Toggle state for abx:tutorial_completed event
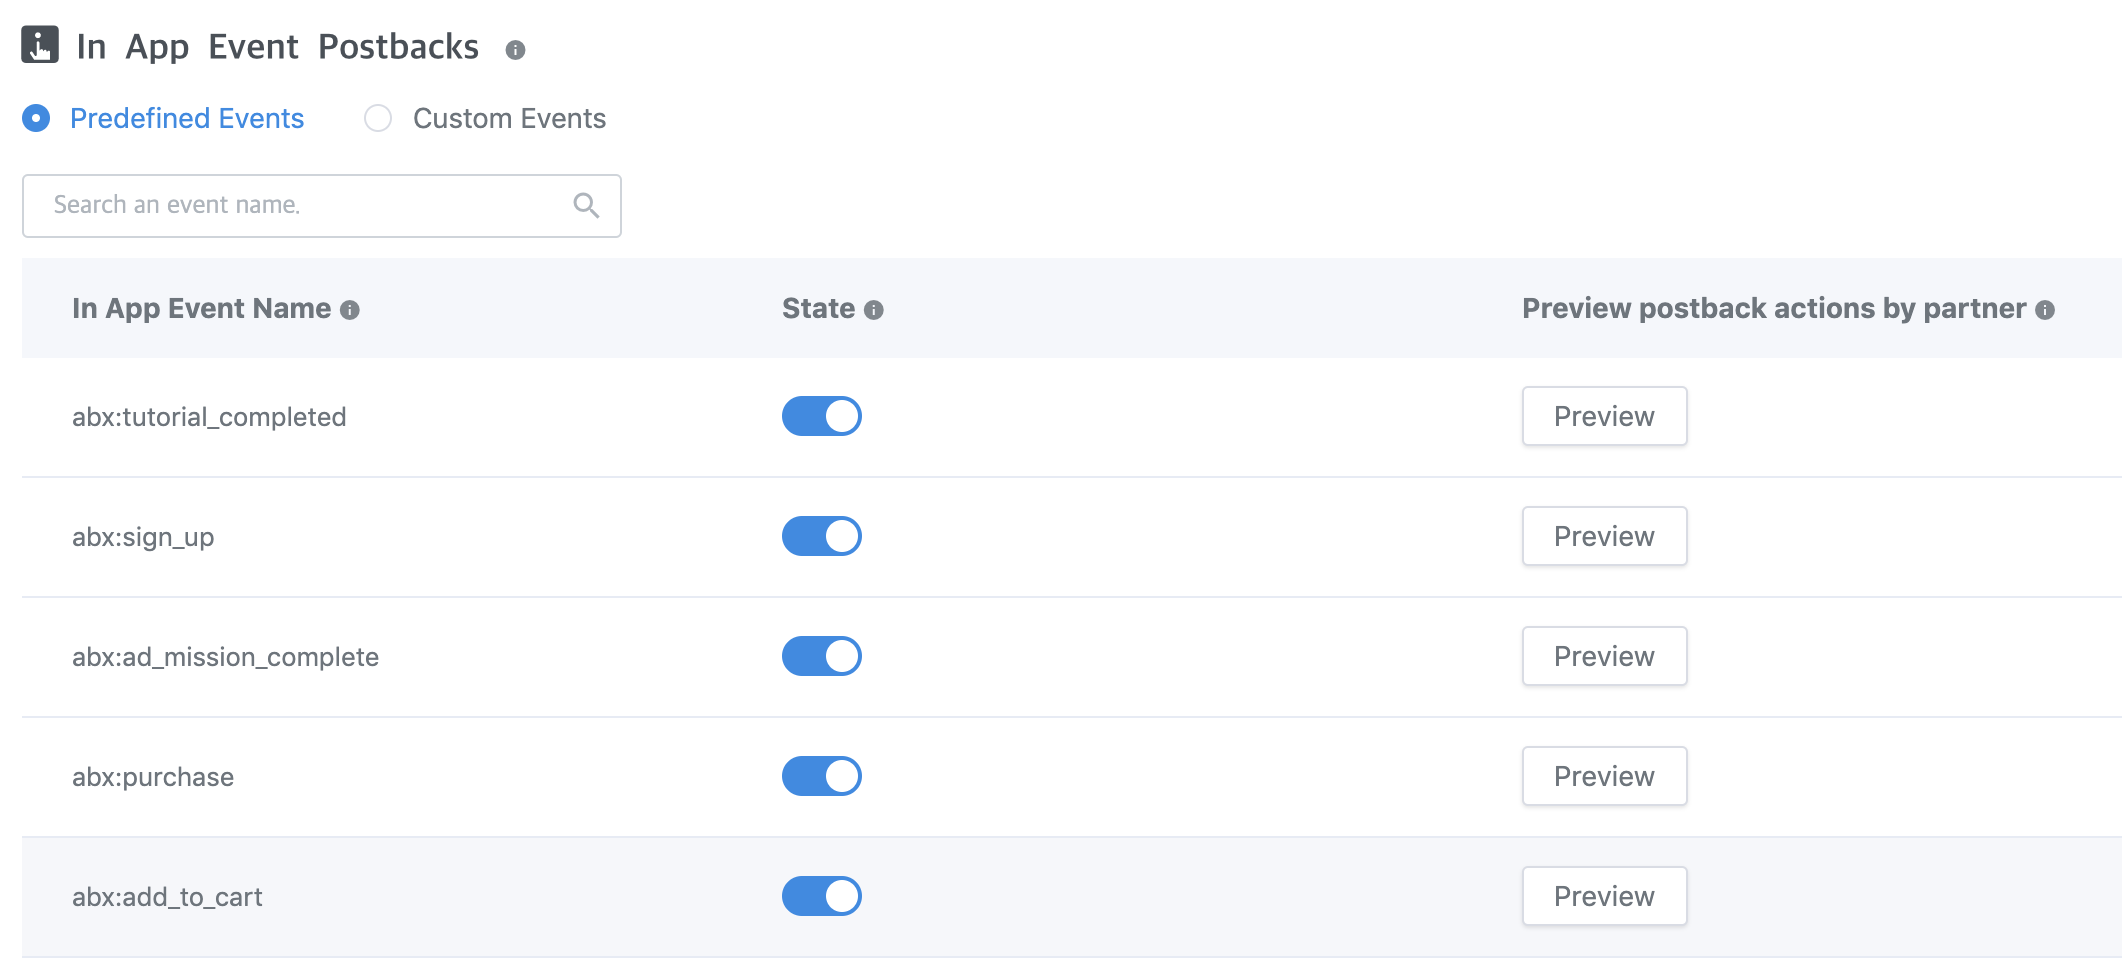 point(821,416)
